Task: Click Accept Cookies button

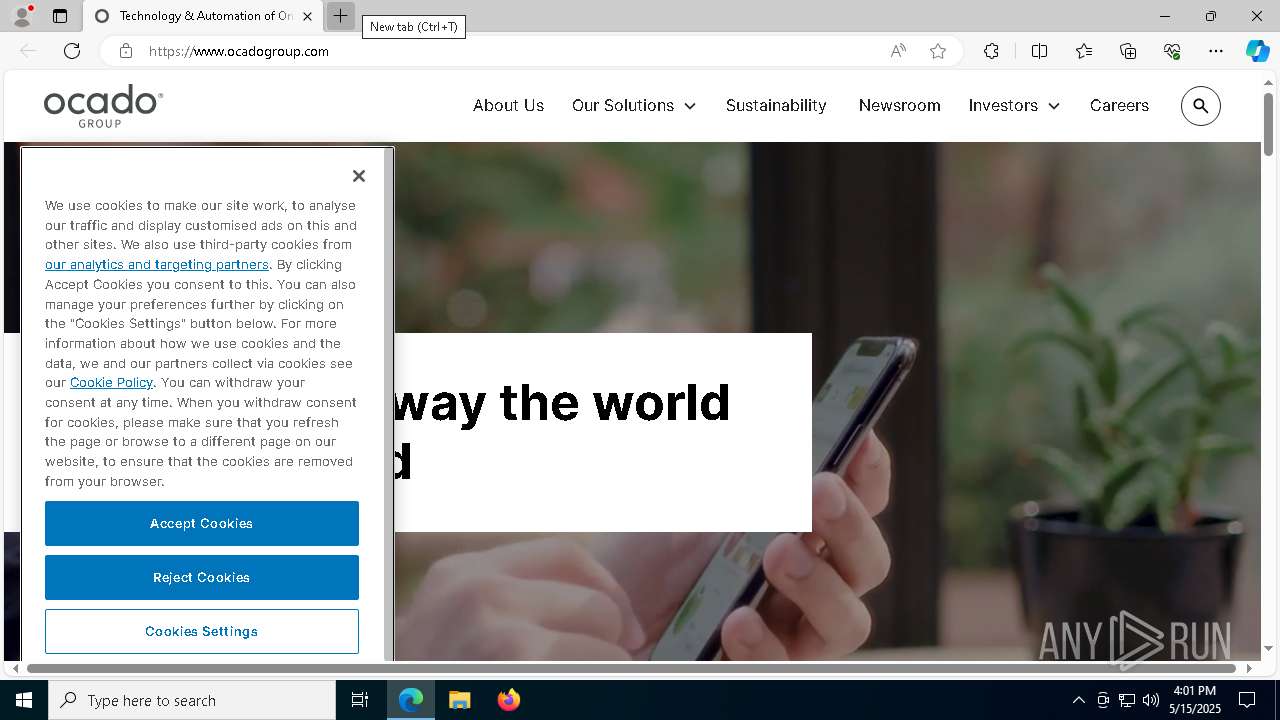Action: tap(202, 523)
